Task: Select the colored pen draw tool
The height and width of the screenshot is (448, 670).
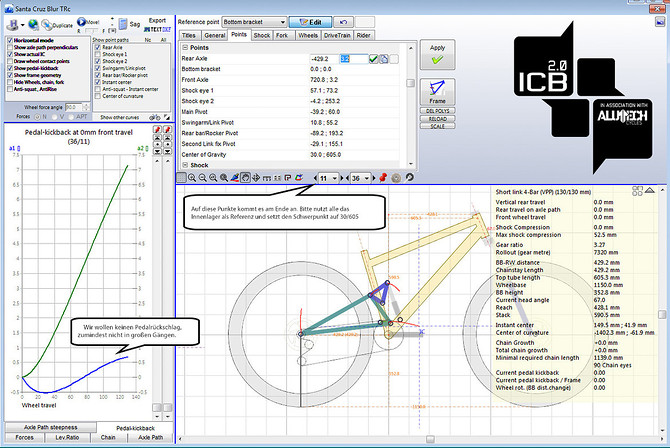Action: pyautogui.click(x=235, y=178)
